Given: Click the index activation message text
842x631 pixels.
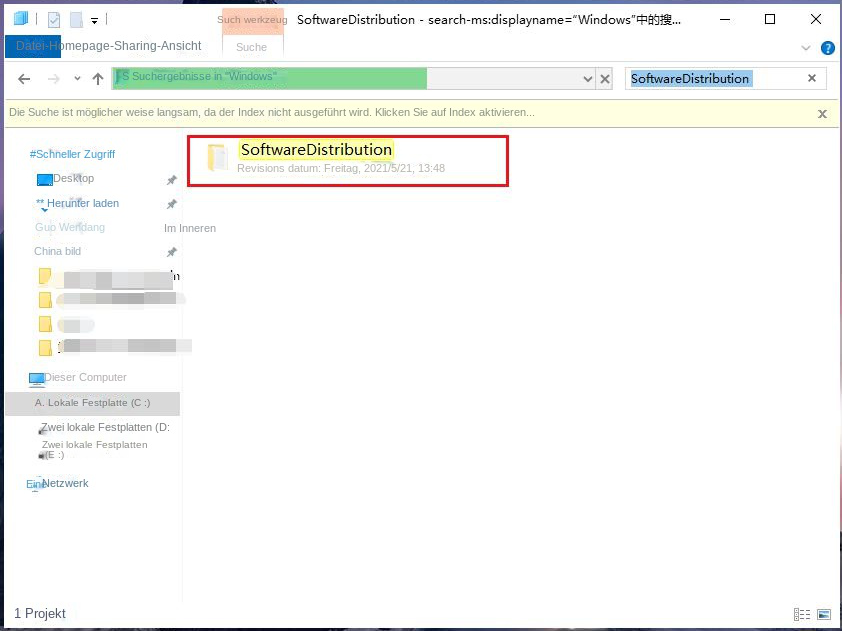Looking at the screenshot, I should click(x=271, y=113).
